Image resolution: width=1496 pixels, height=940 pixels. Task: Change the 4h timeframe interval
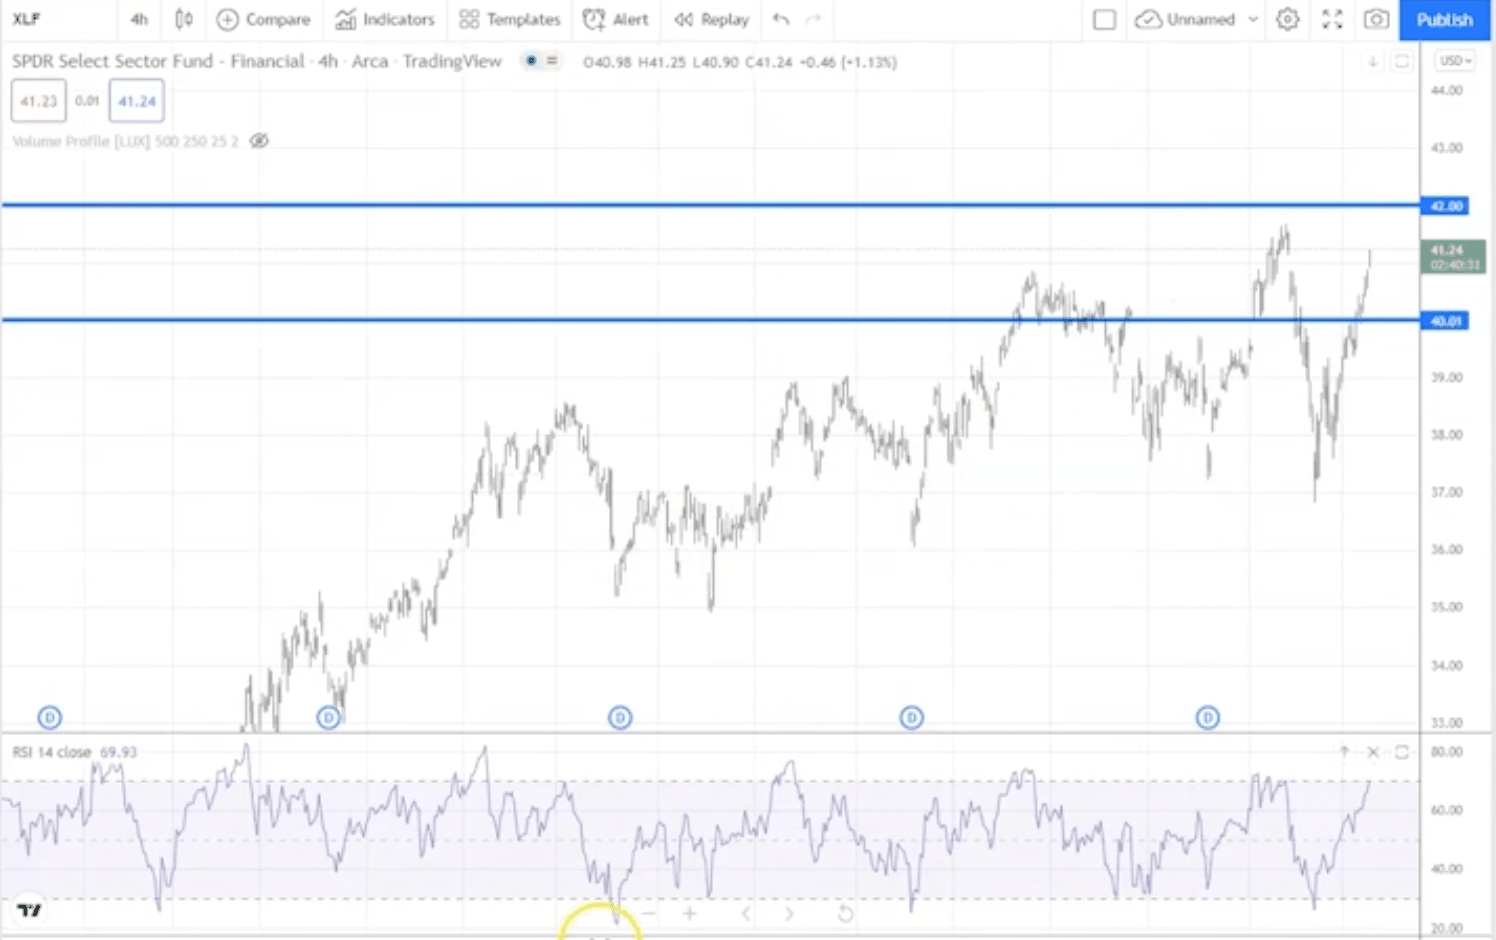(139, 19)
